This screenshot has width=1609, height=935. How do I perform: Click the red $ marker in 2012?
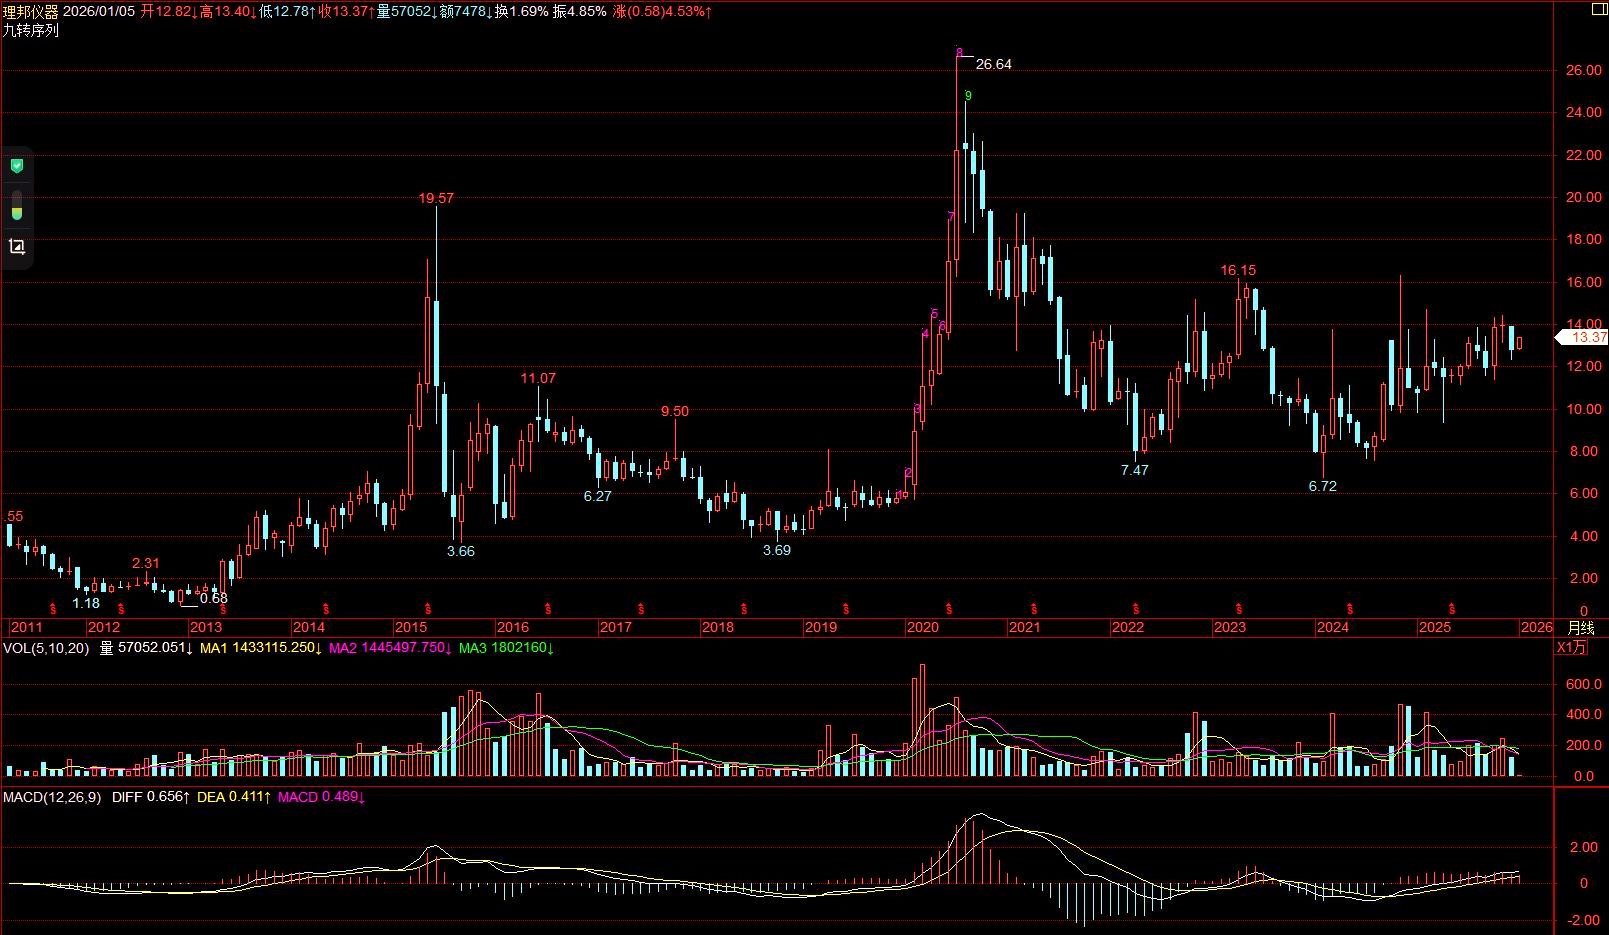[x=121, y=608]
